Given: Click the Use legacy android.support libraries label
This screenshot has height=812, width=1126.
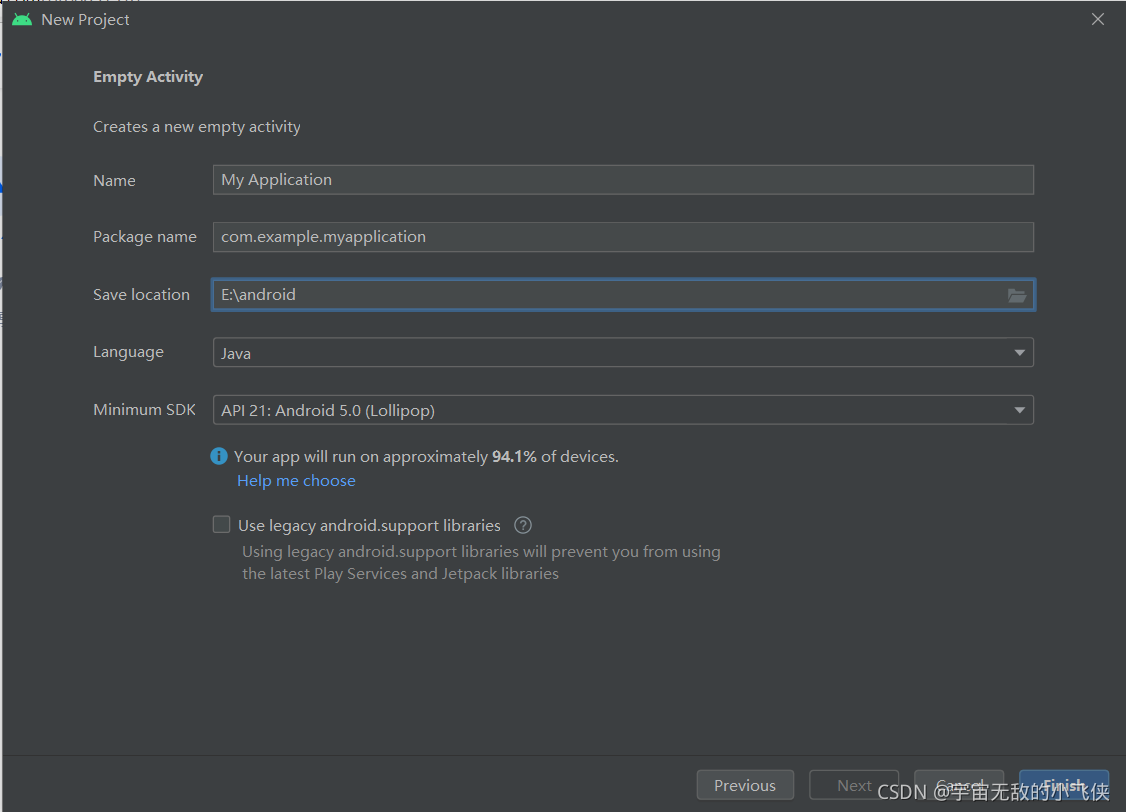Looking at the screenshot, I should (369, 526).
